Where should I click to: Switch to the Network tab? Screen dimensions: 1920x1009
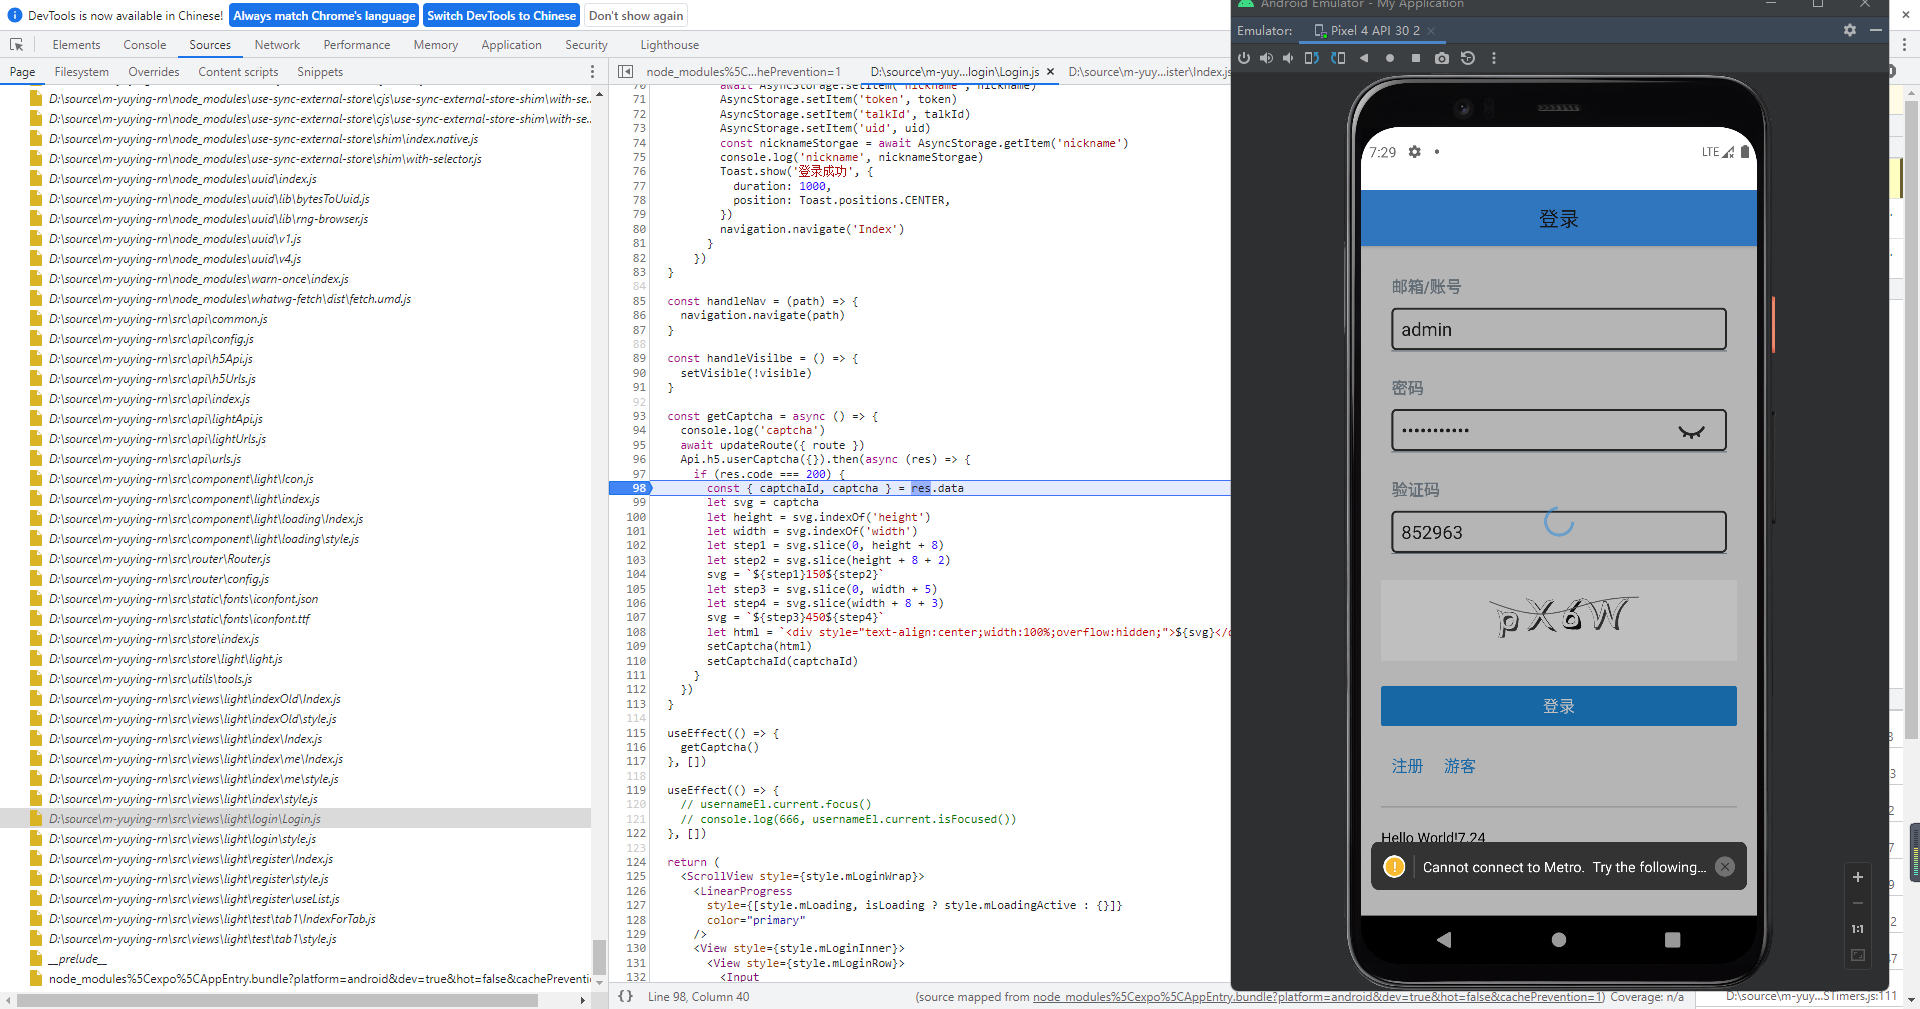(x=277, y=45)
